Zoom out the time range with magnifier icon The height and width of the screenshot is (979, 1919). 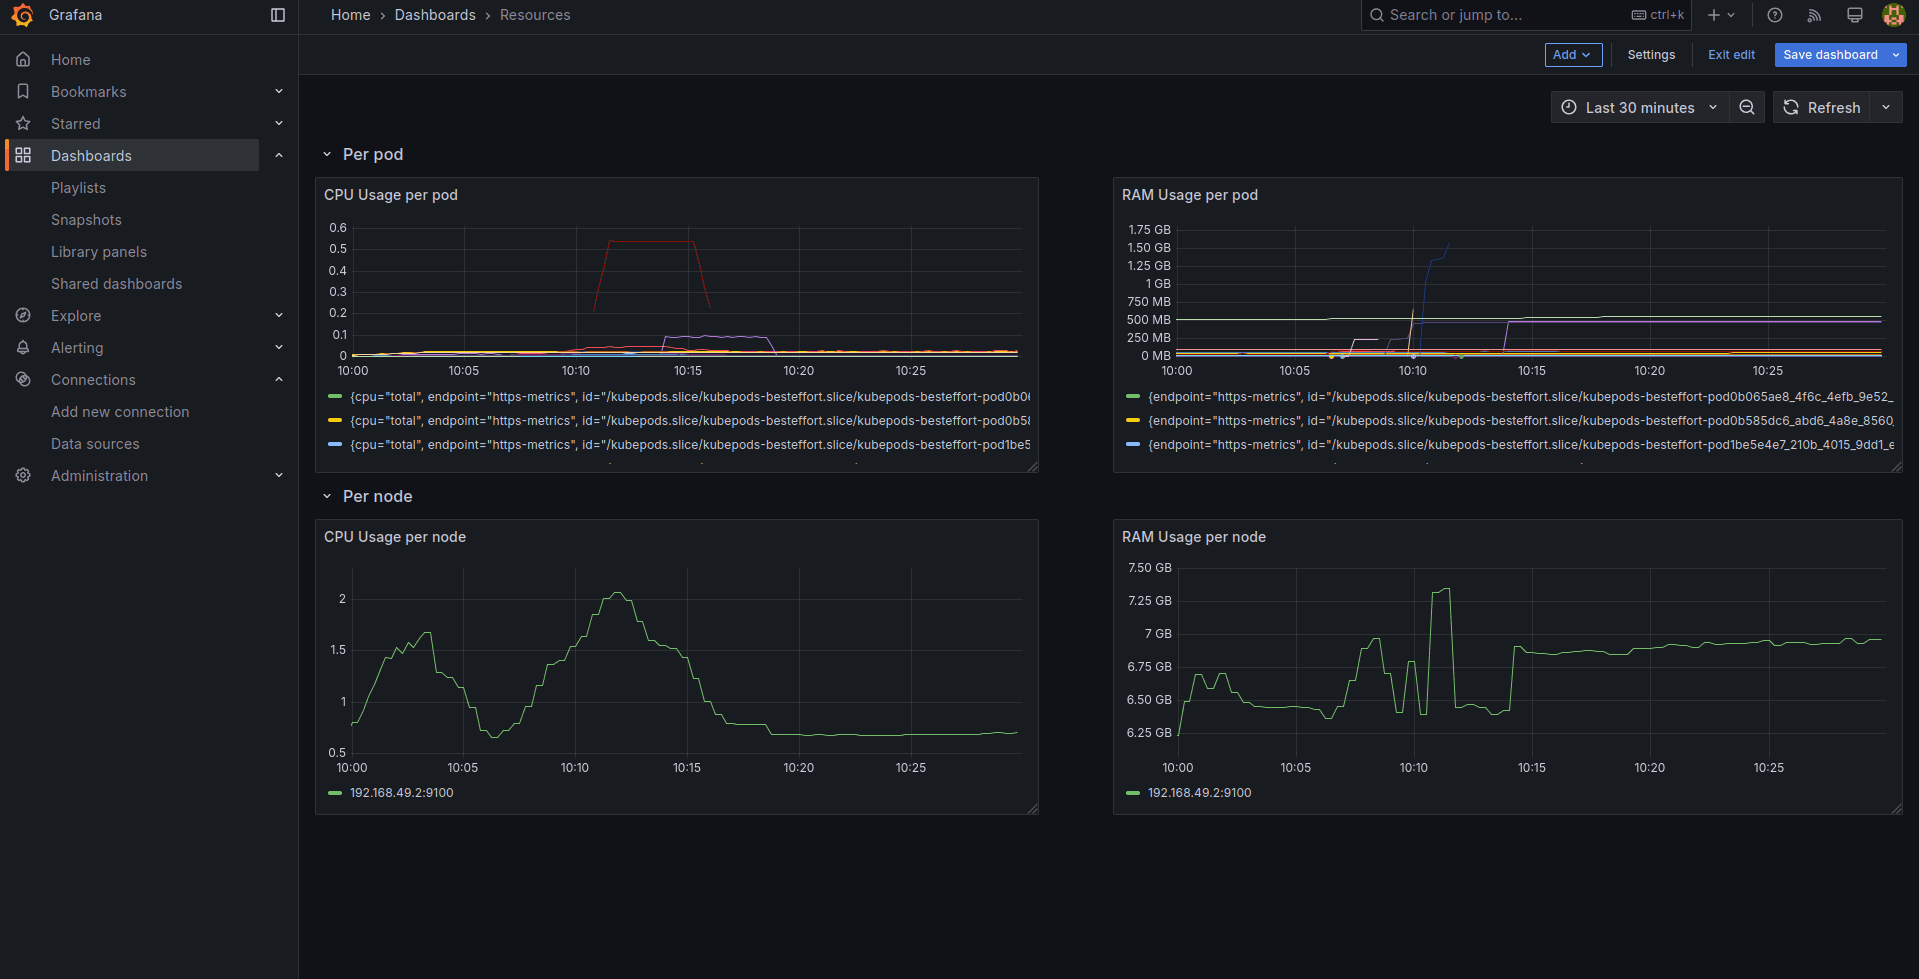1746,107
